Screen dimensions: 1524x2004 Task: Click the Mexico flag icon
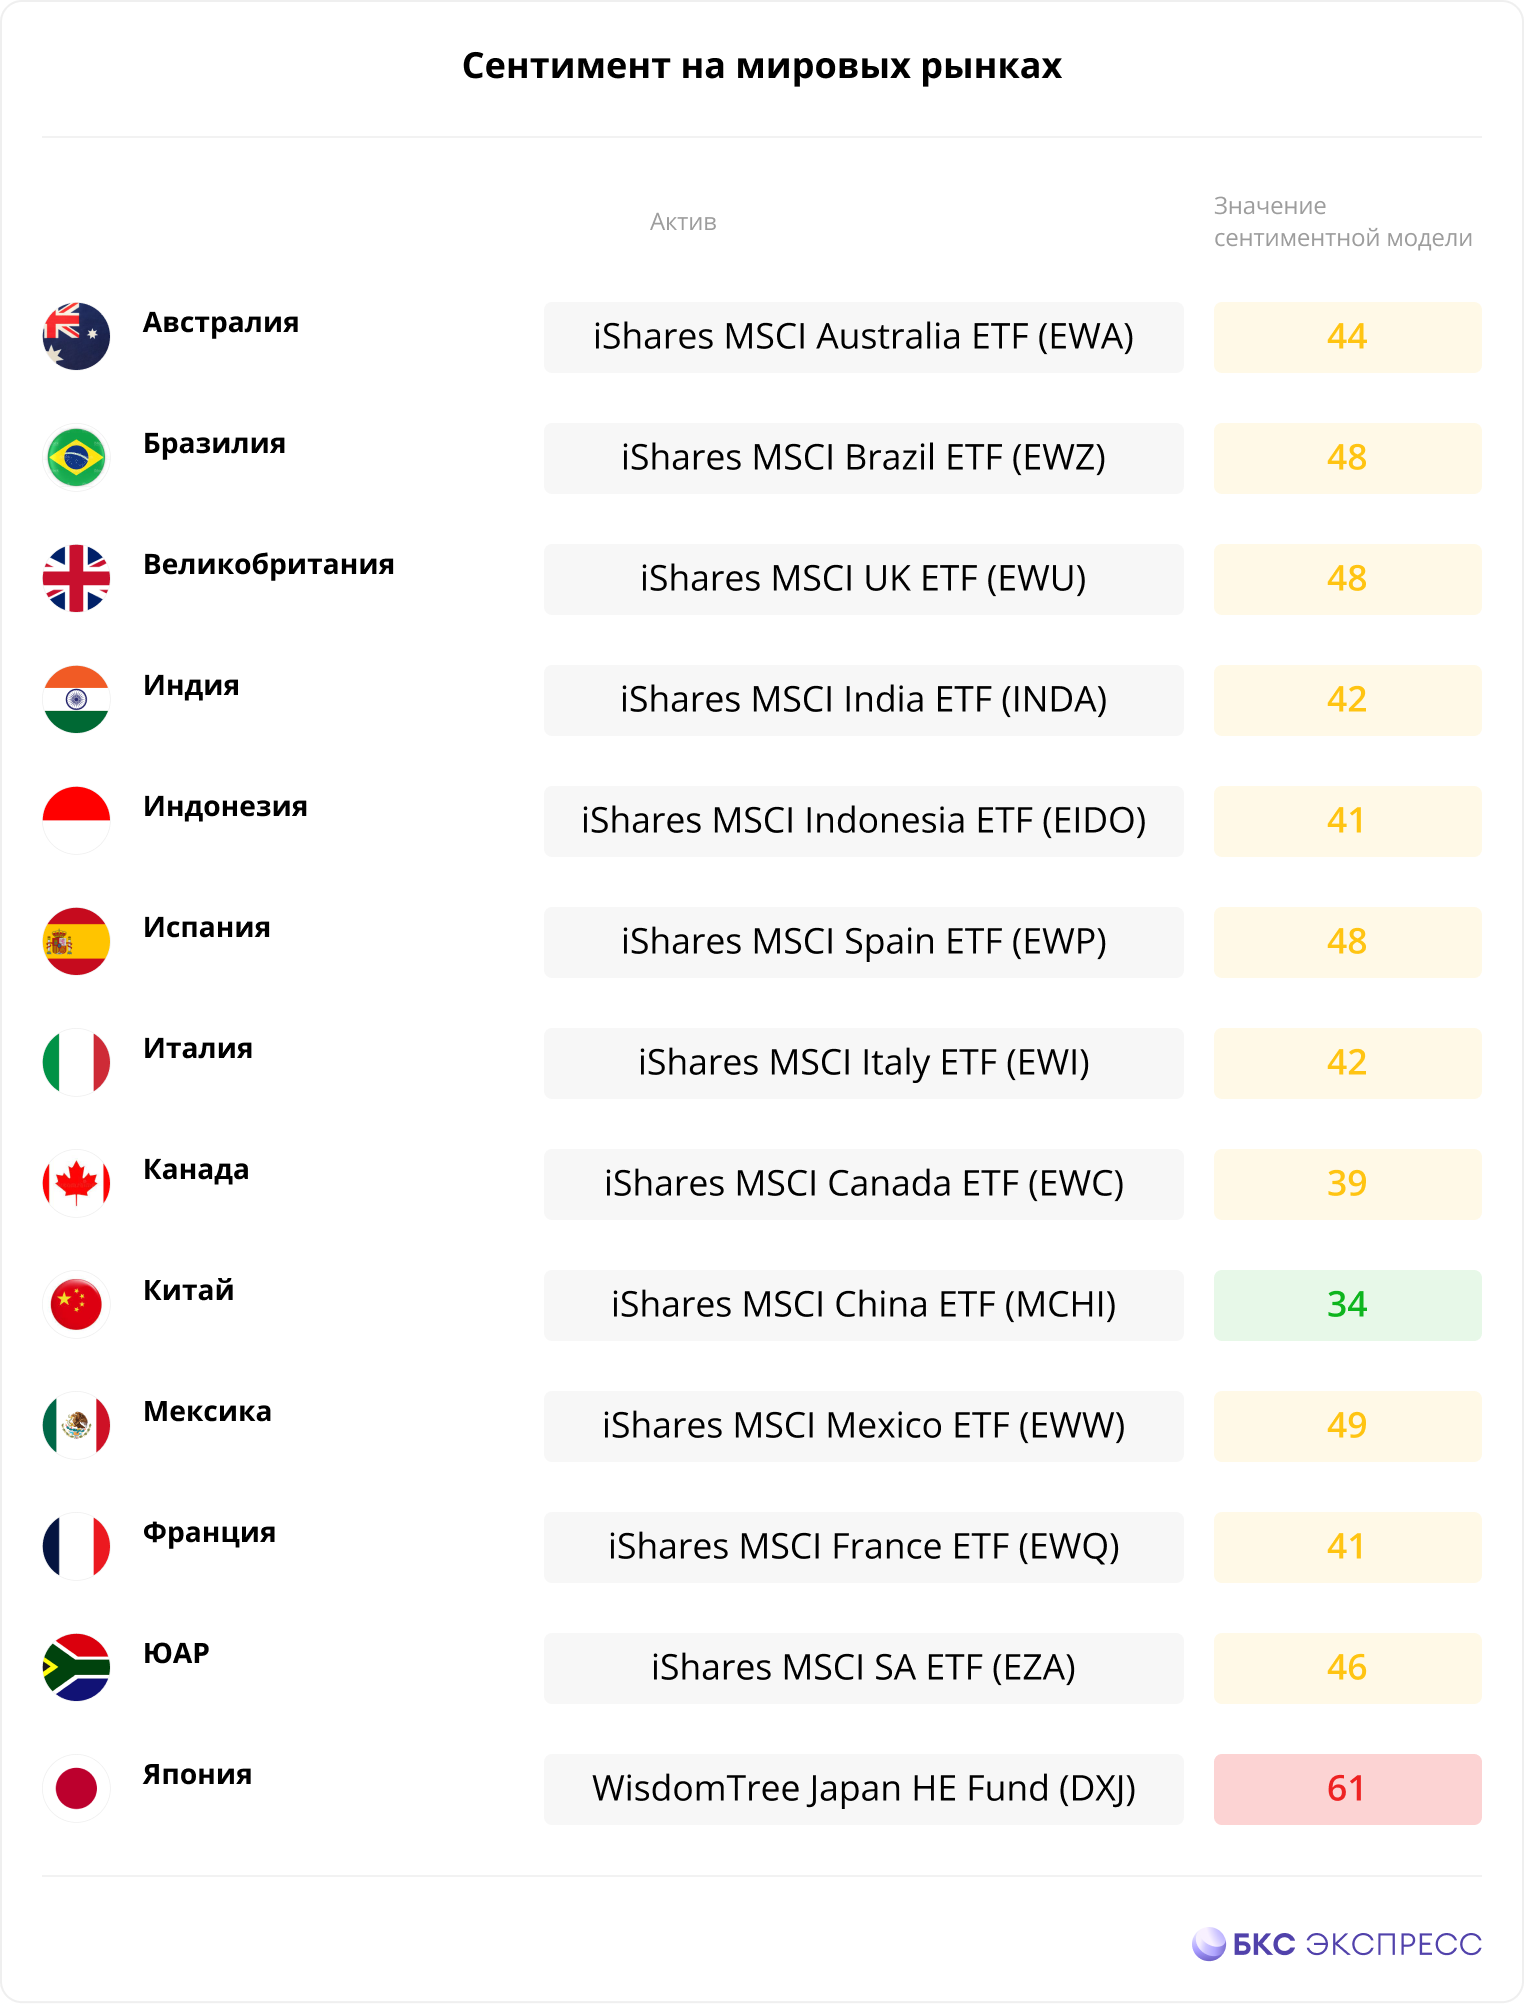[76, 1425]
